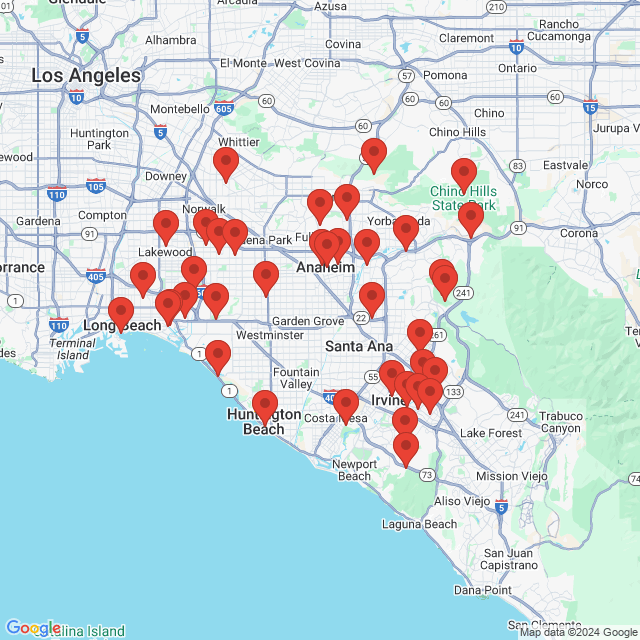This screenshot has width=640, height=640.
Task: Click the Interstate 15 shield
Action: 590,107
